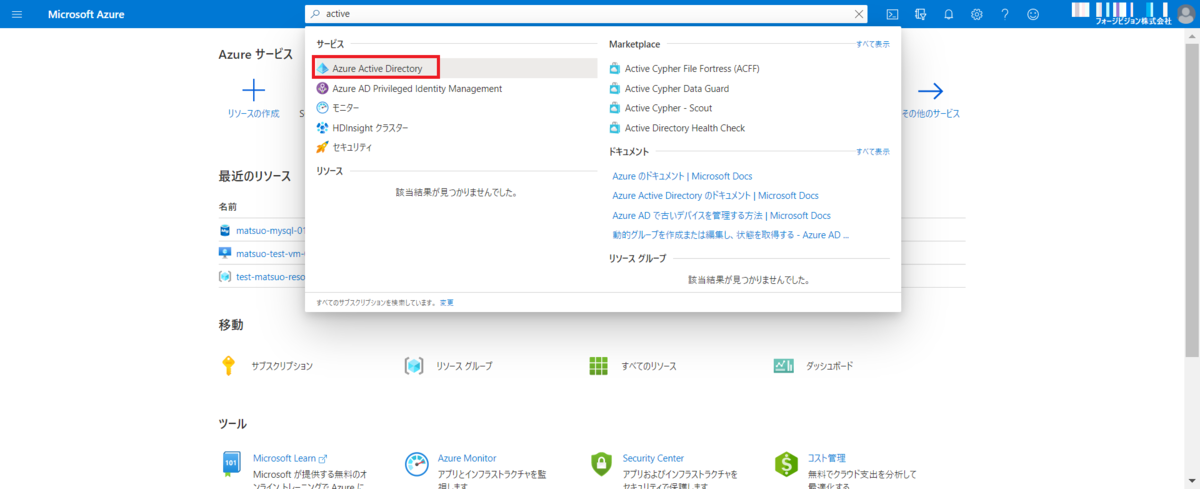The height and width of the screenshot is (489, 1200).
Task: Click the ACFF marketplace bag icon
Action: coord(615,69)
